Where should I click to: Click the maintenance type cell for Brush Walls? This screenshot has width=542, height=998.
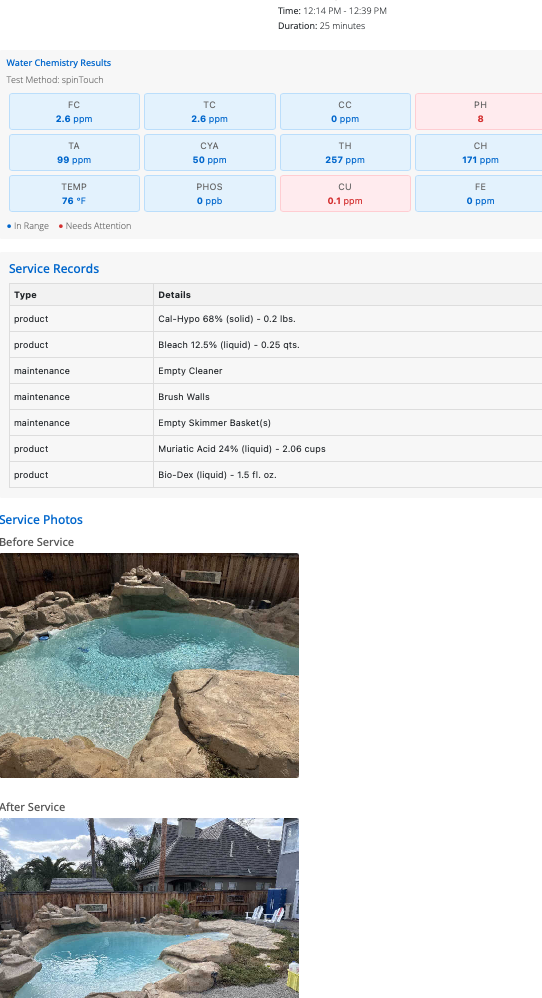[x=81, y=397]
